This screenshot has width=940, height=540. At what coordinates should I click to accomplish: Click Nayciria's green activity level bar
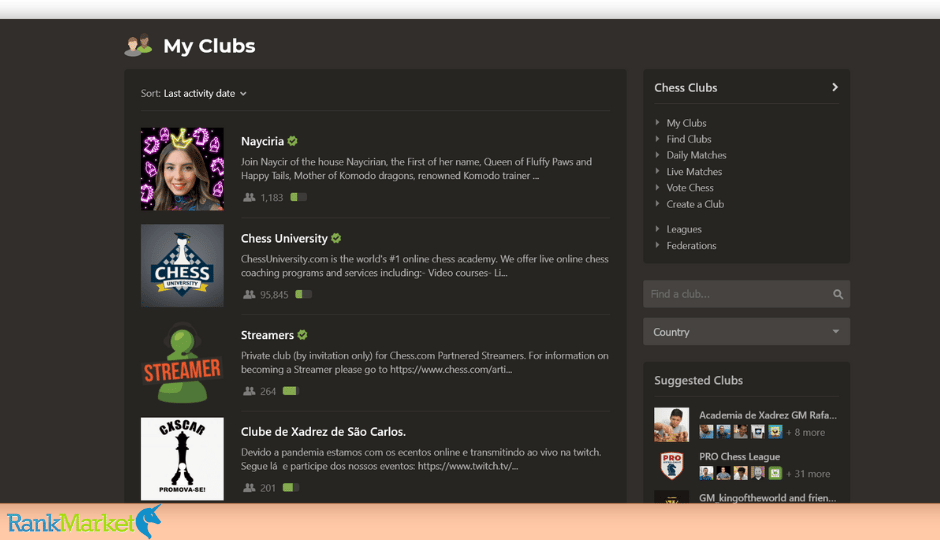pos(299,197)
